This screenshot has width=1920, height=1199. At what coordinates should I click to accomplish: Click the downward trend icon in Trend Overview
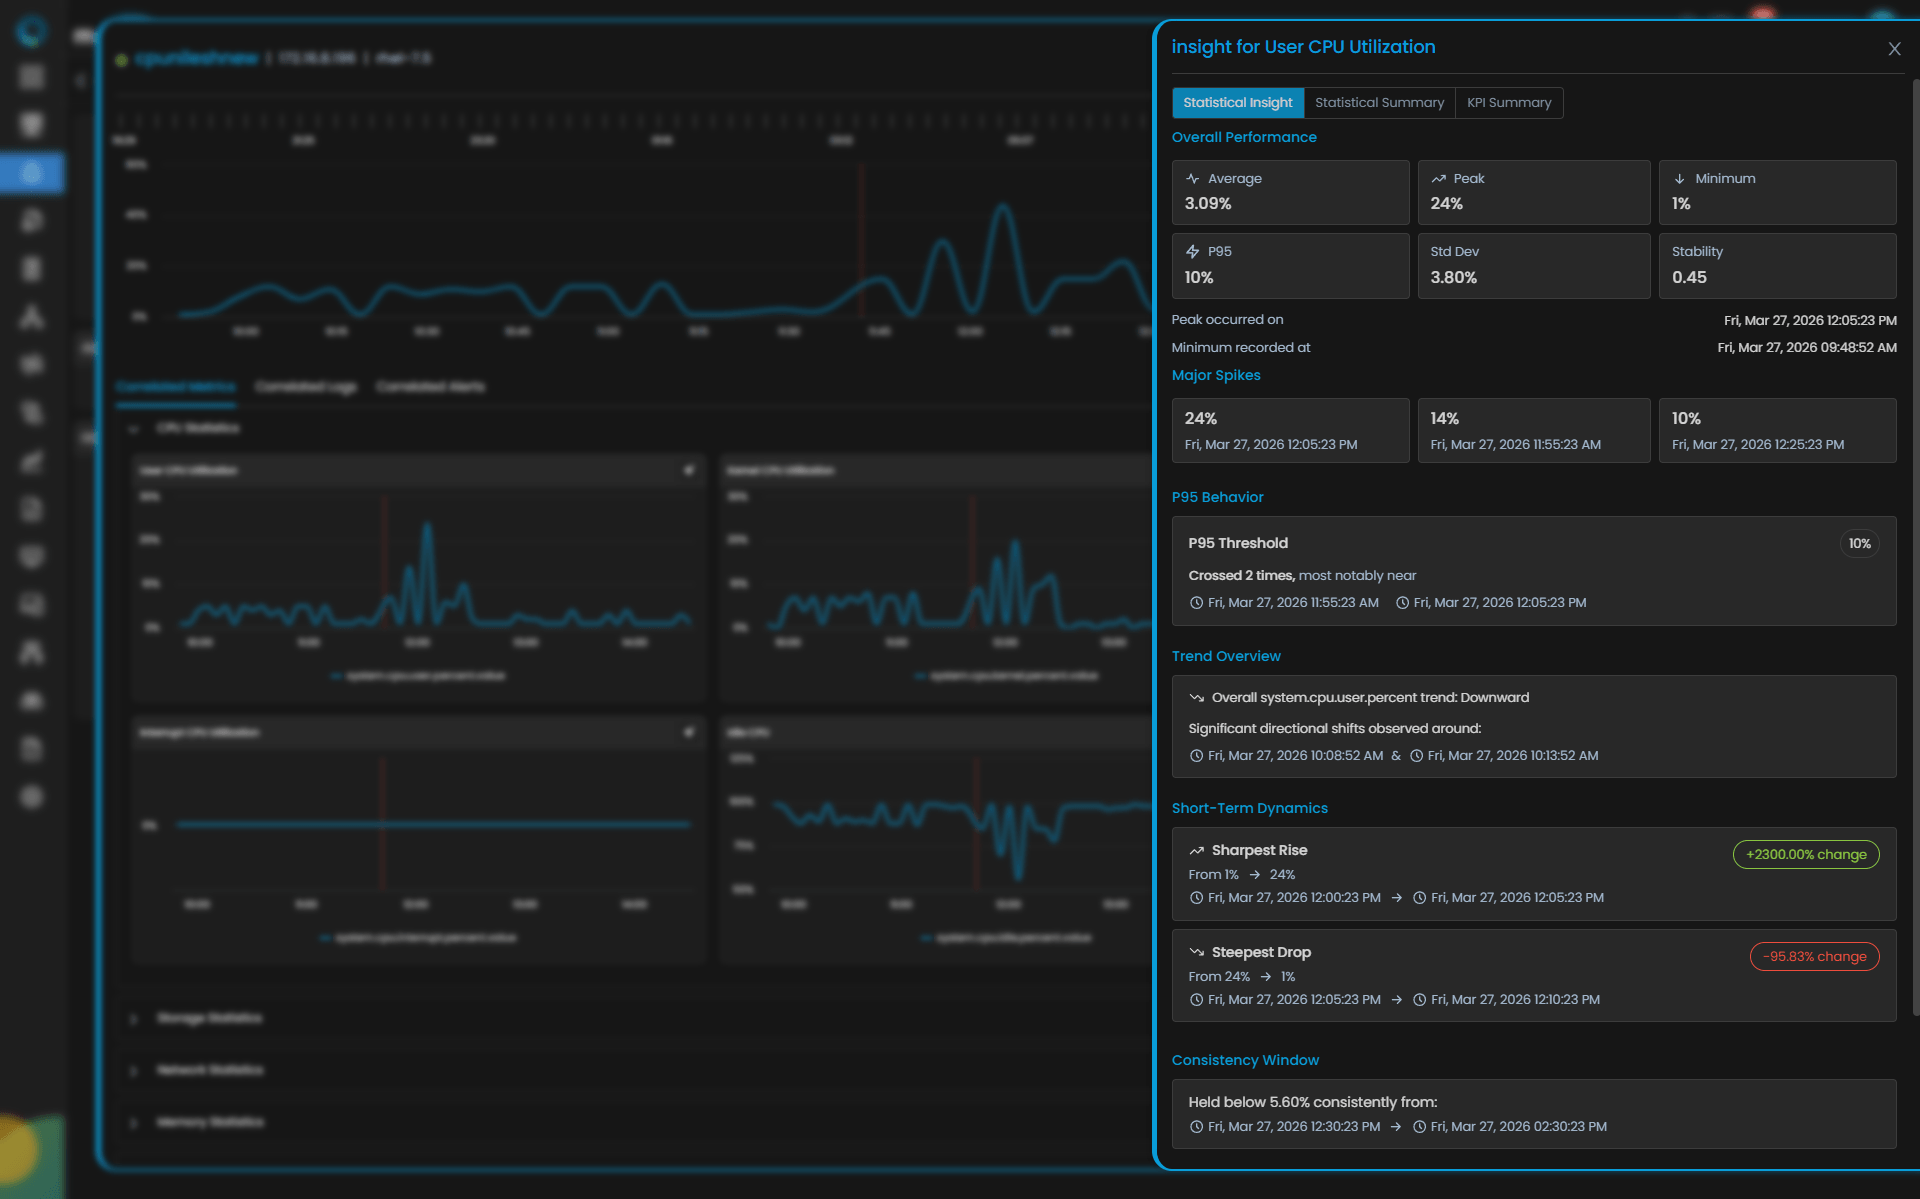(x=1196, y=698)
